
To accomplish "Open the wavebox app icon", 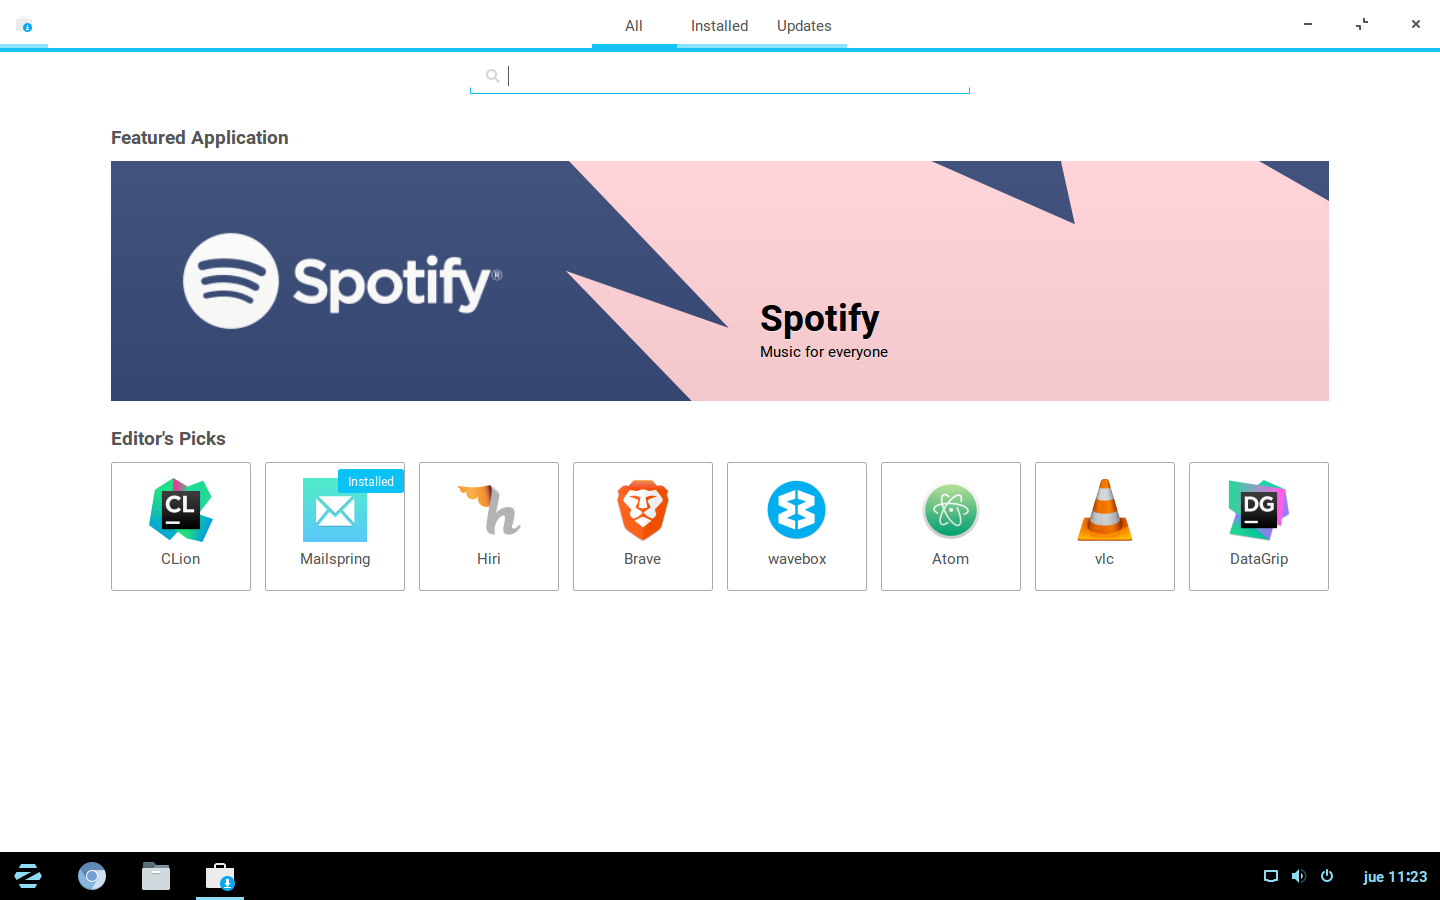I will 797,511.
